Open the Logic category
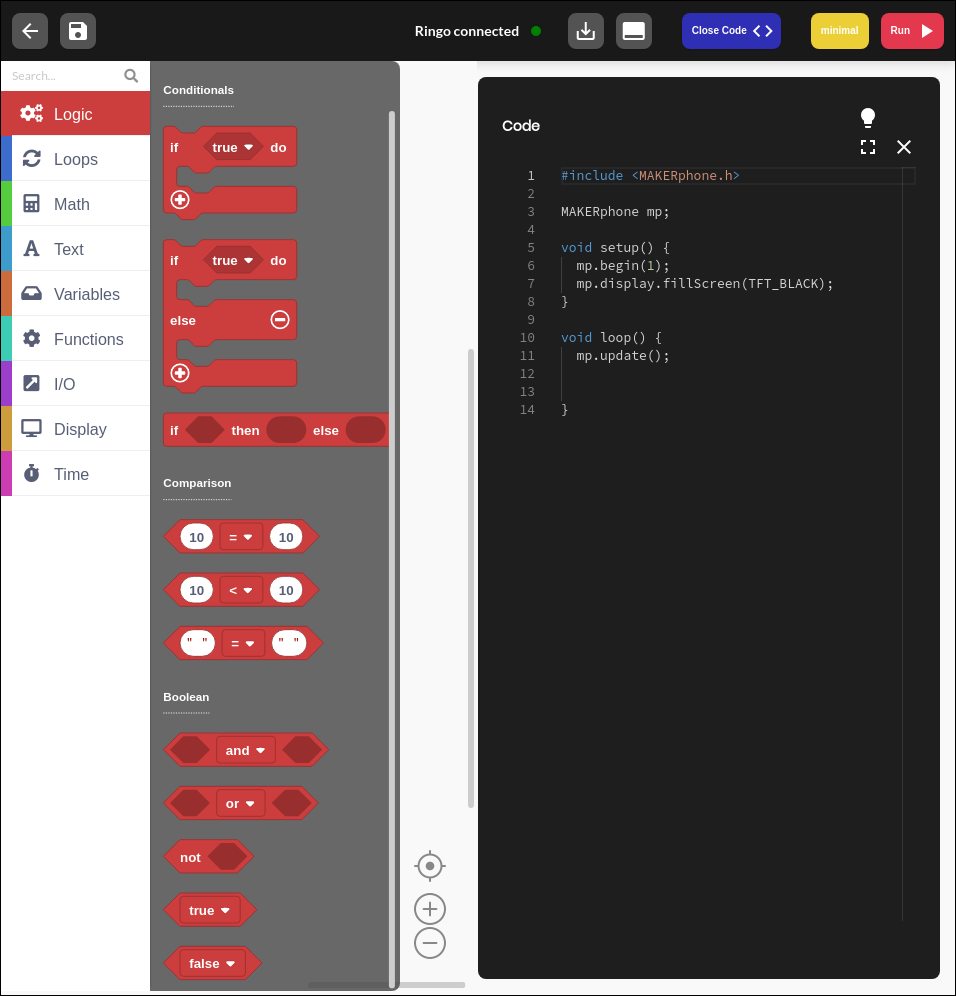Image resolution: width=956 pixels, height=996 pixels. 76,114
